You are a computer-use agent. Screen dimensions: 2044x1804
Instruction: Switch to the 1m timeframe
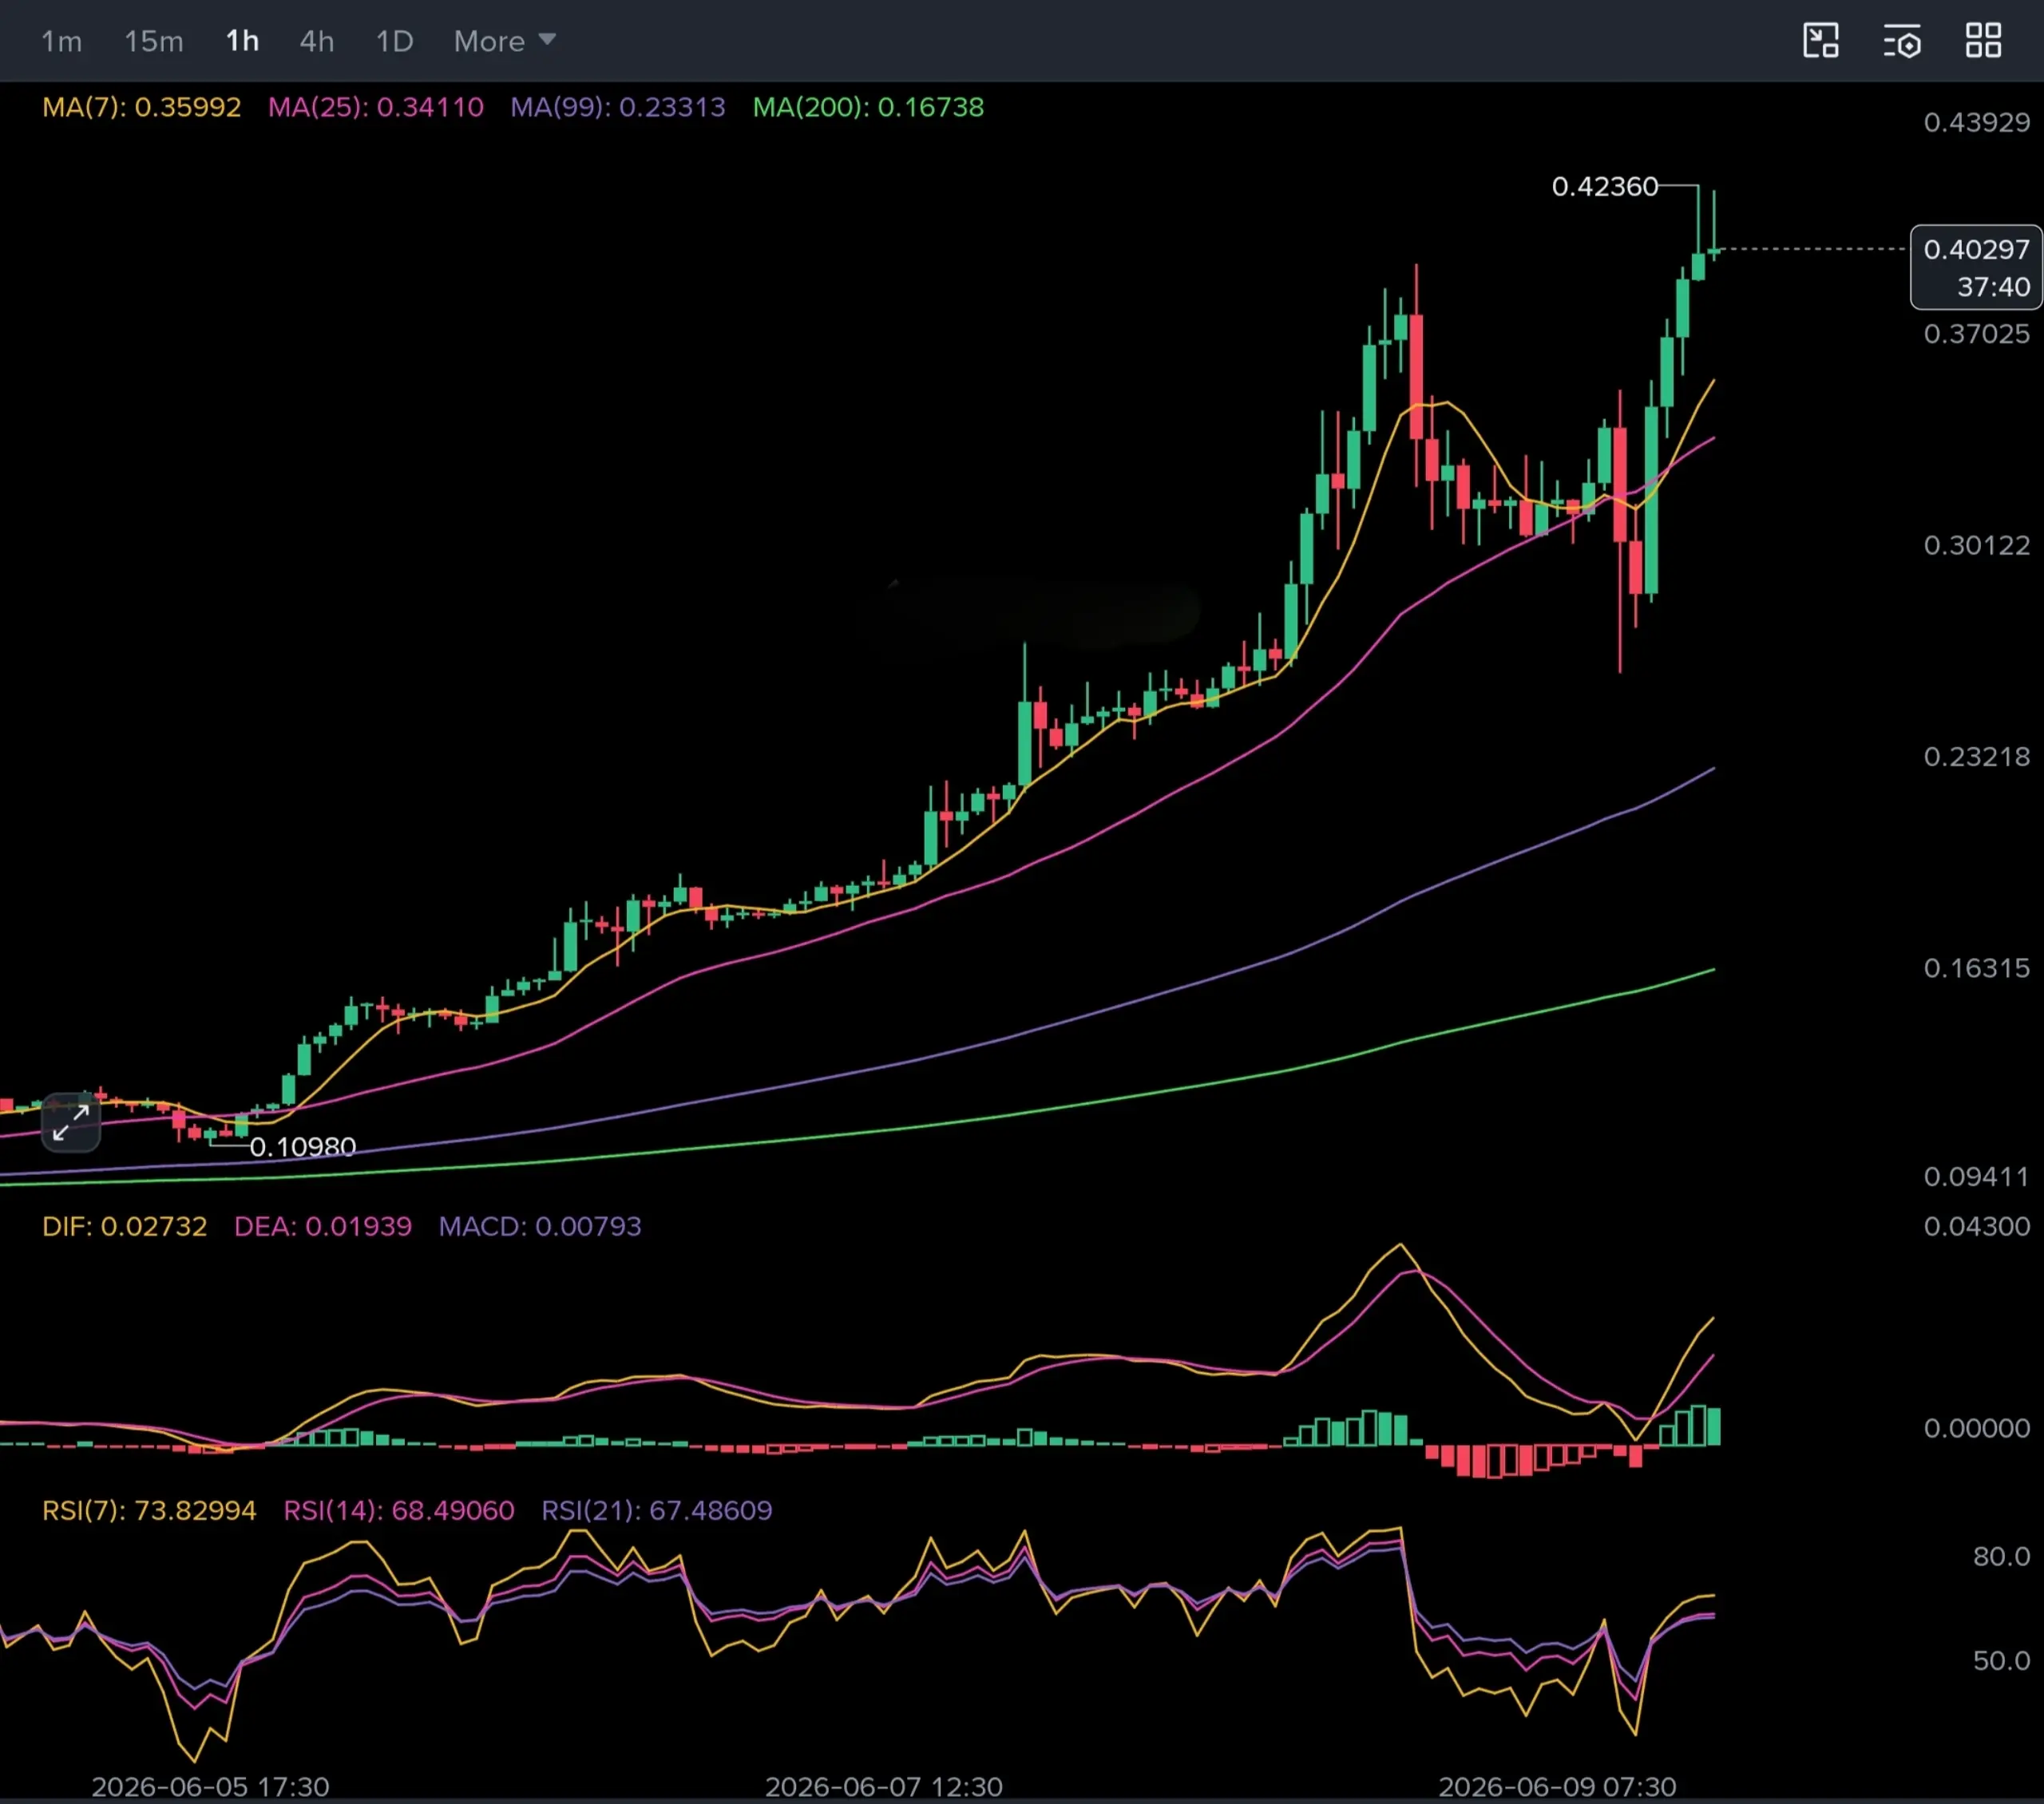[61, 41]
